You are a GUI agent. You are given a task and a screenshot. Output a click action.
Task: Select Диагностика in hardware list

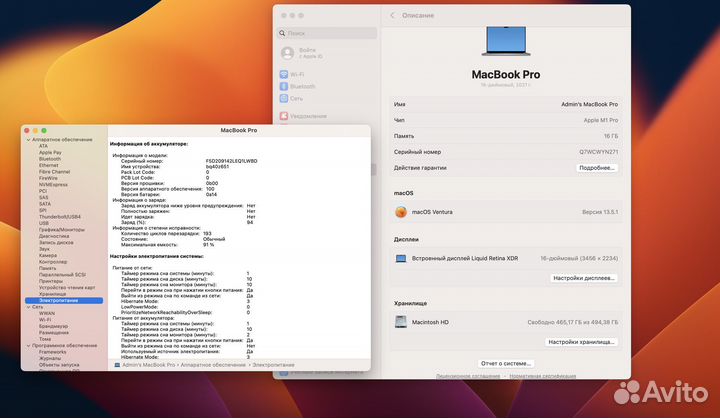click(x=54, y=236)
